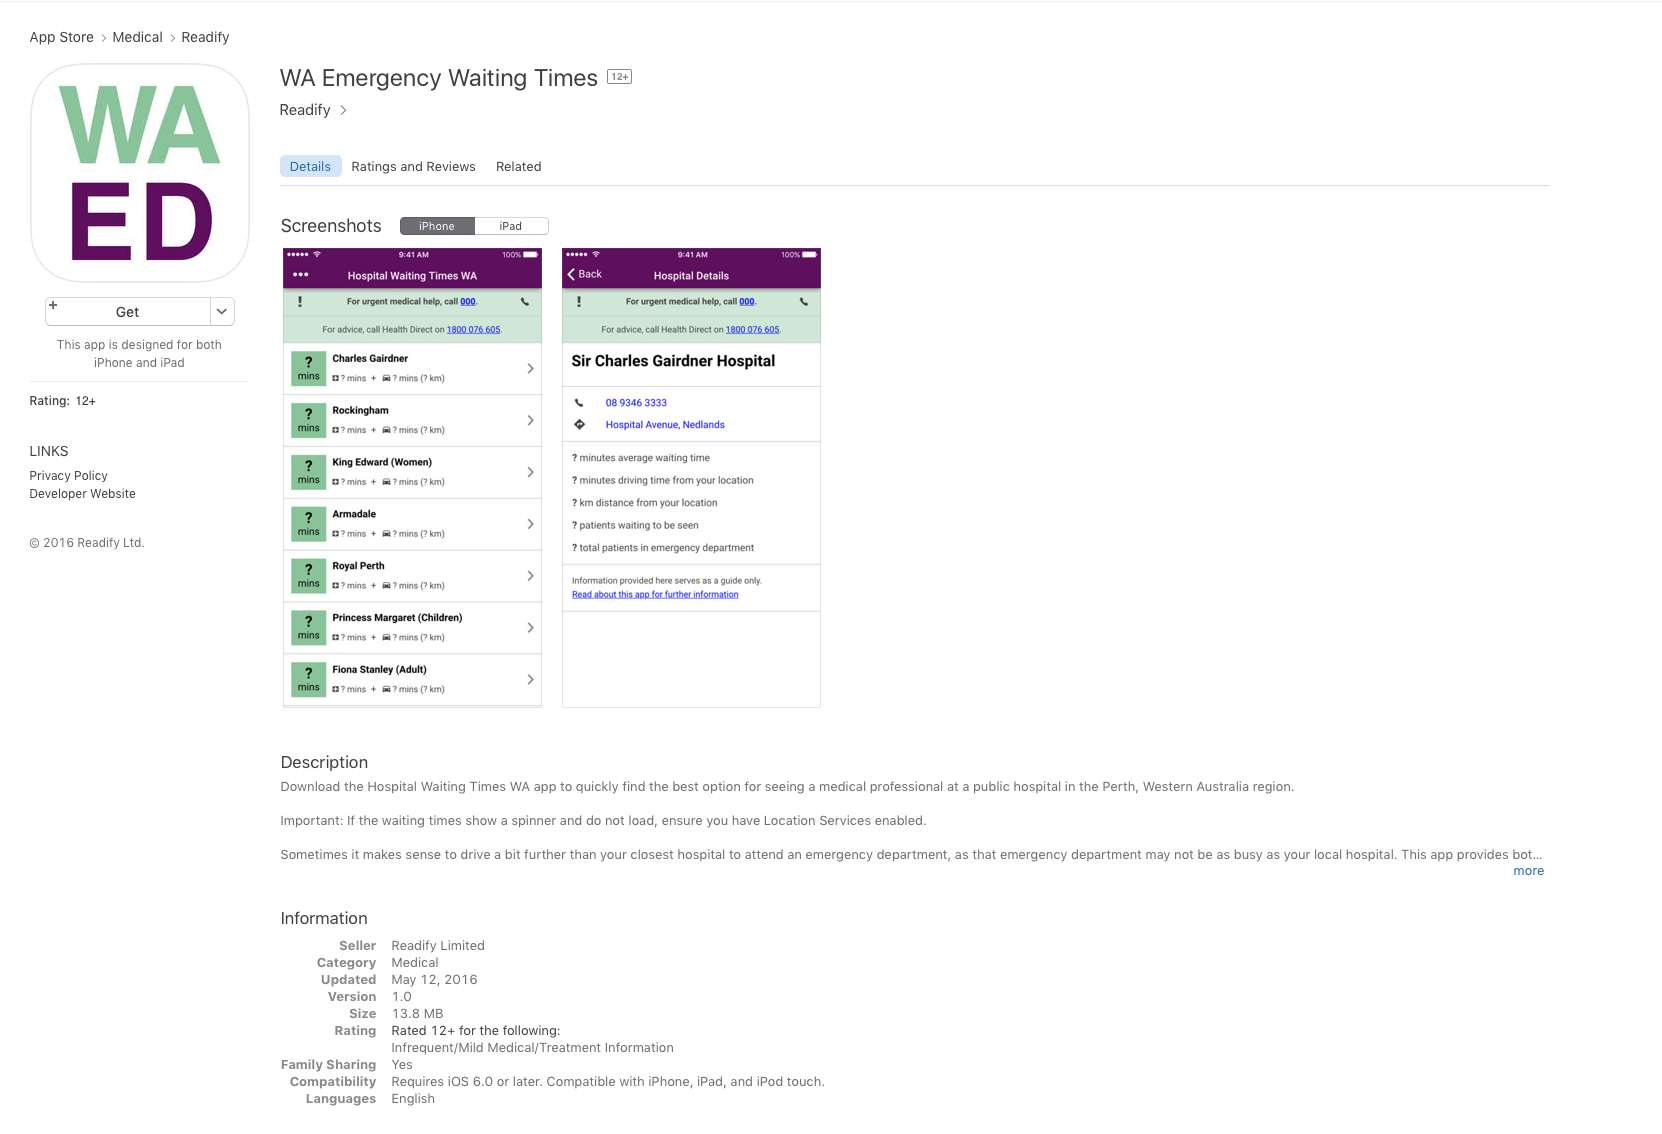
Task: Click the Get button
Action: (127, 312)
